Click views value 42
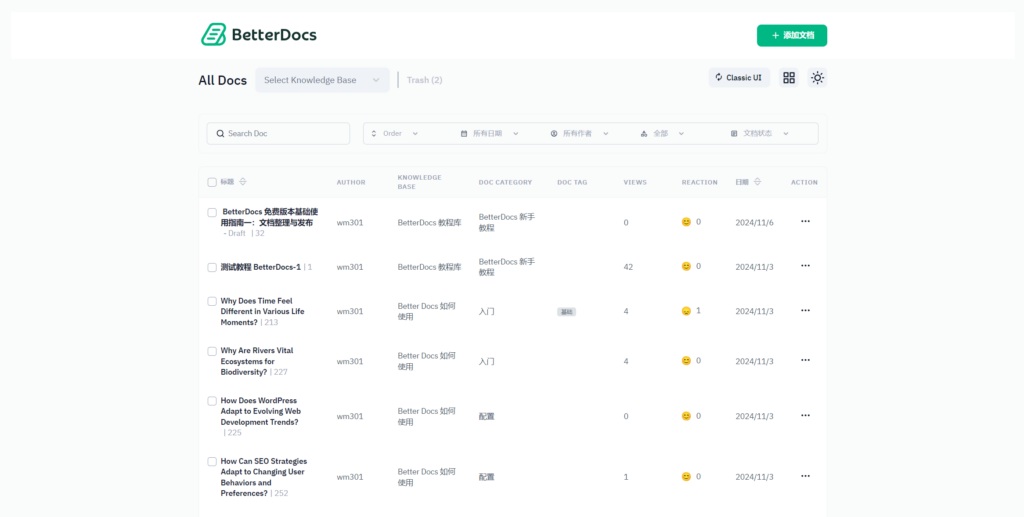This screenshot has width=1024, height=517. 628,267
